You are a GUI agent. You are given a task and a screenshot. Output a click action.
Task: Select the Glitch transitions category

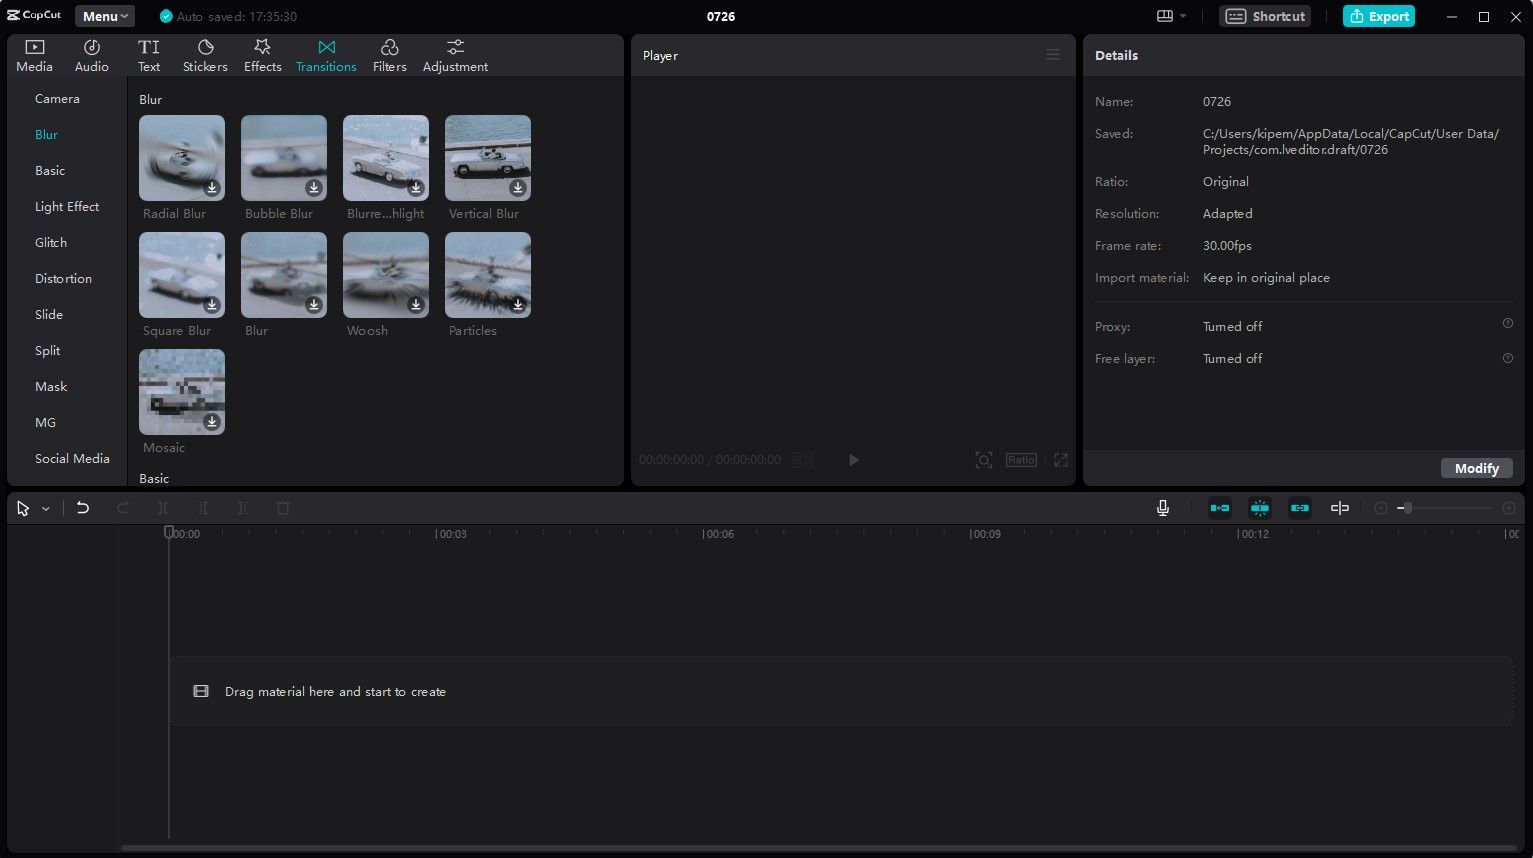pyautogui.click(x=51, y=243)
